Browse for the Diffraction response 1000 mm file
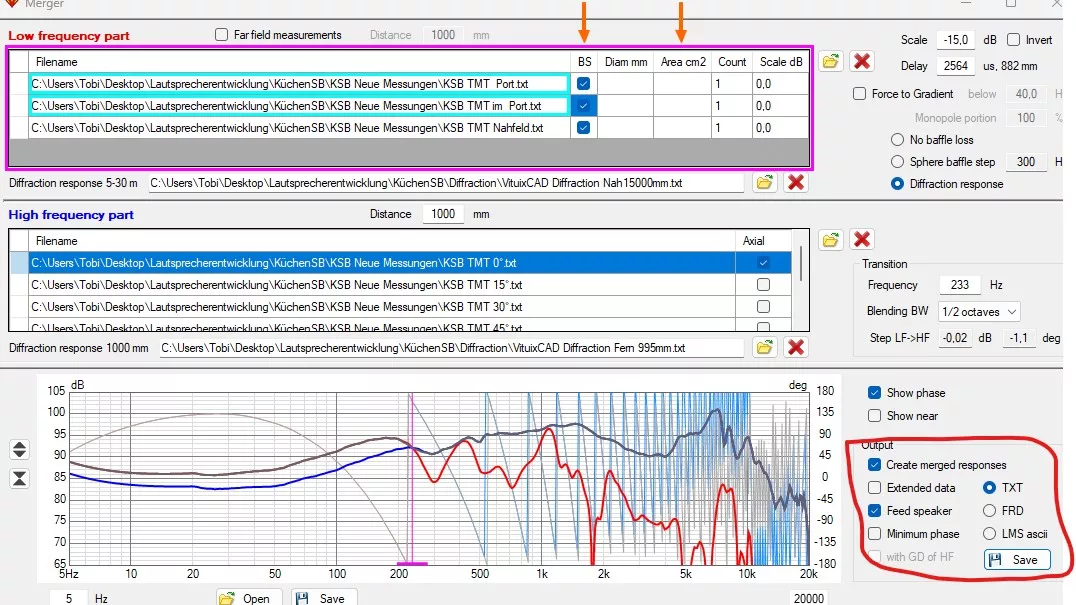Screen dimensions: 1076x605 click(x=765, y=348)
